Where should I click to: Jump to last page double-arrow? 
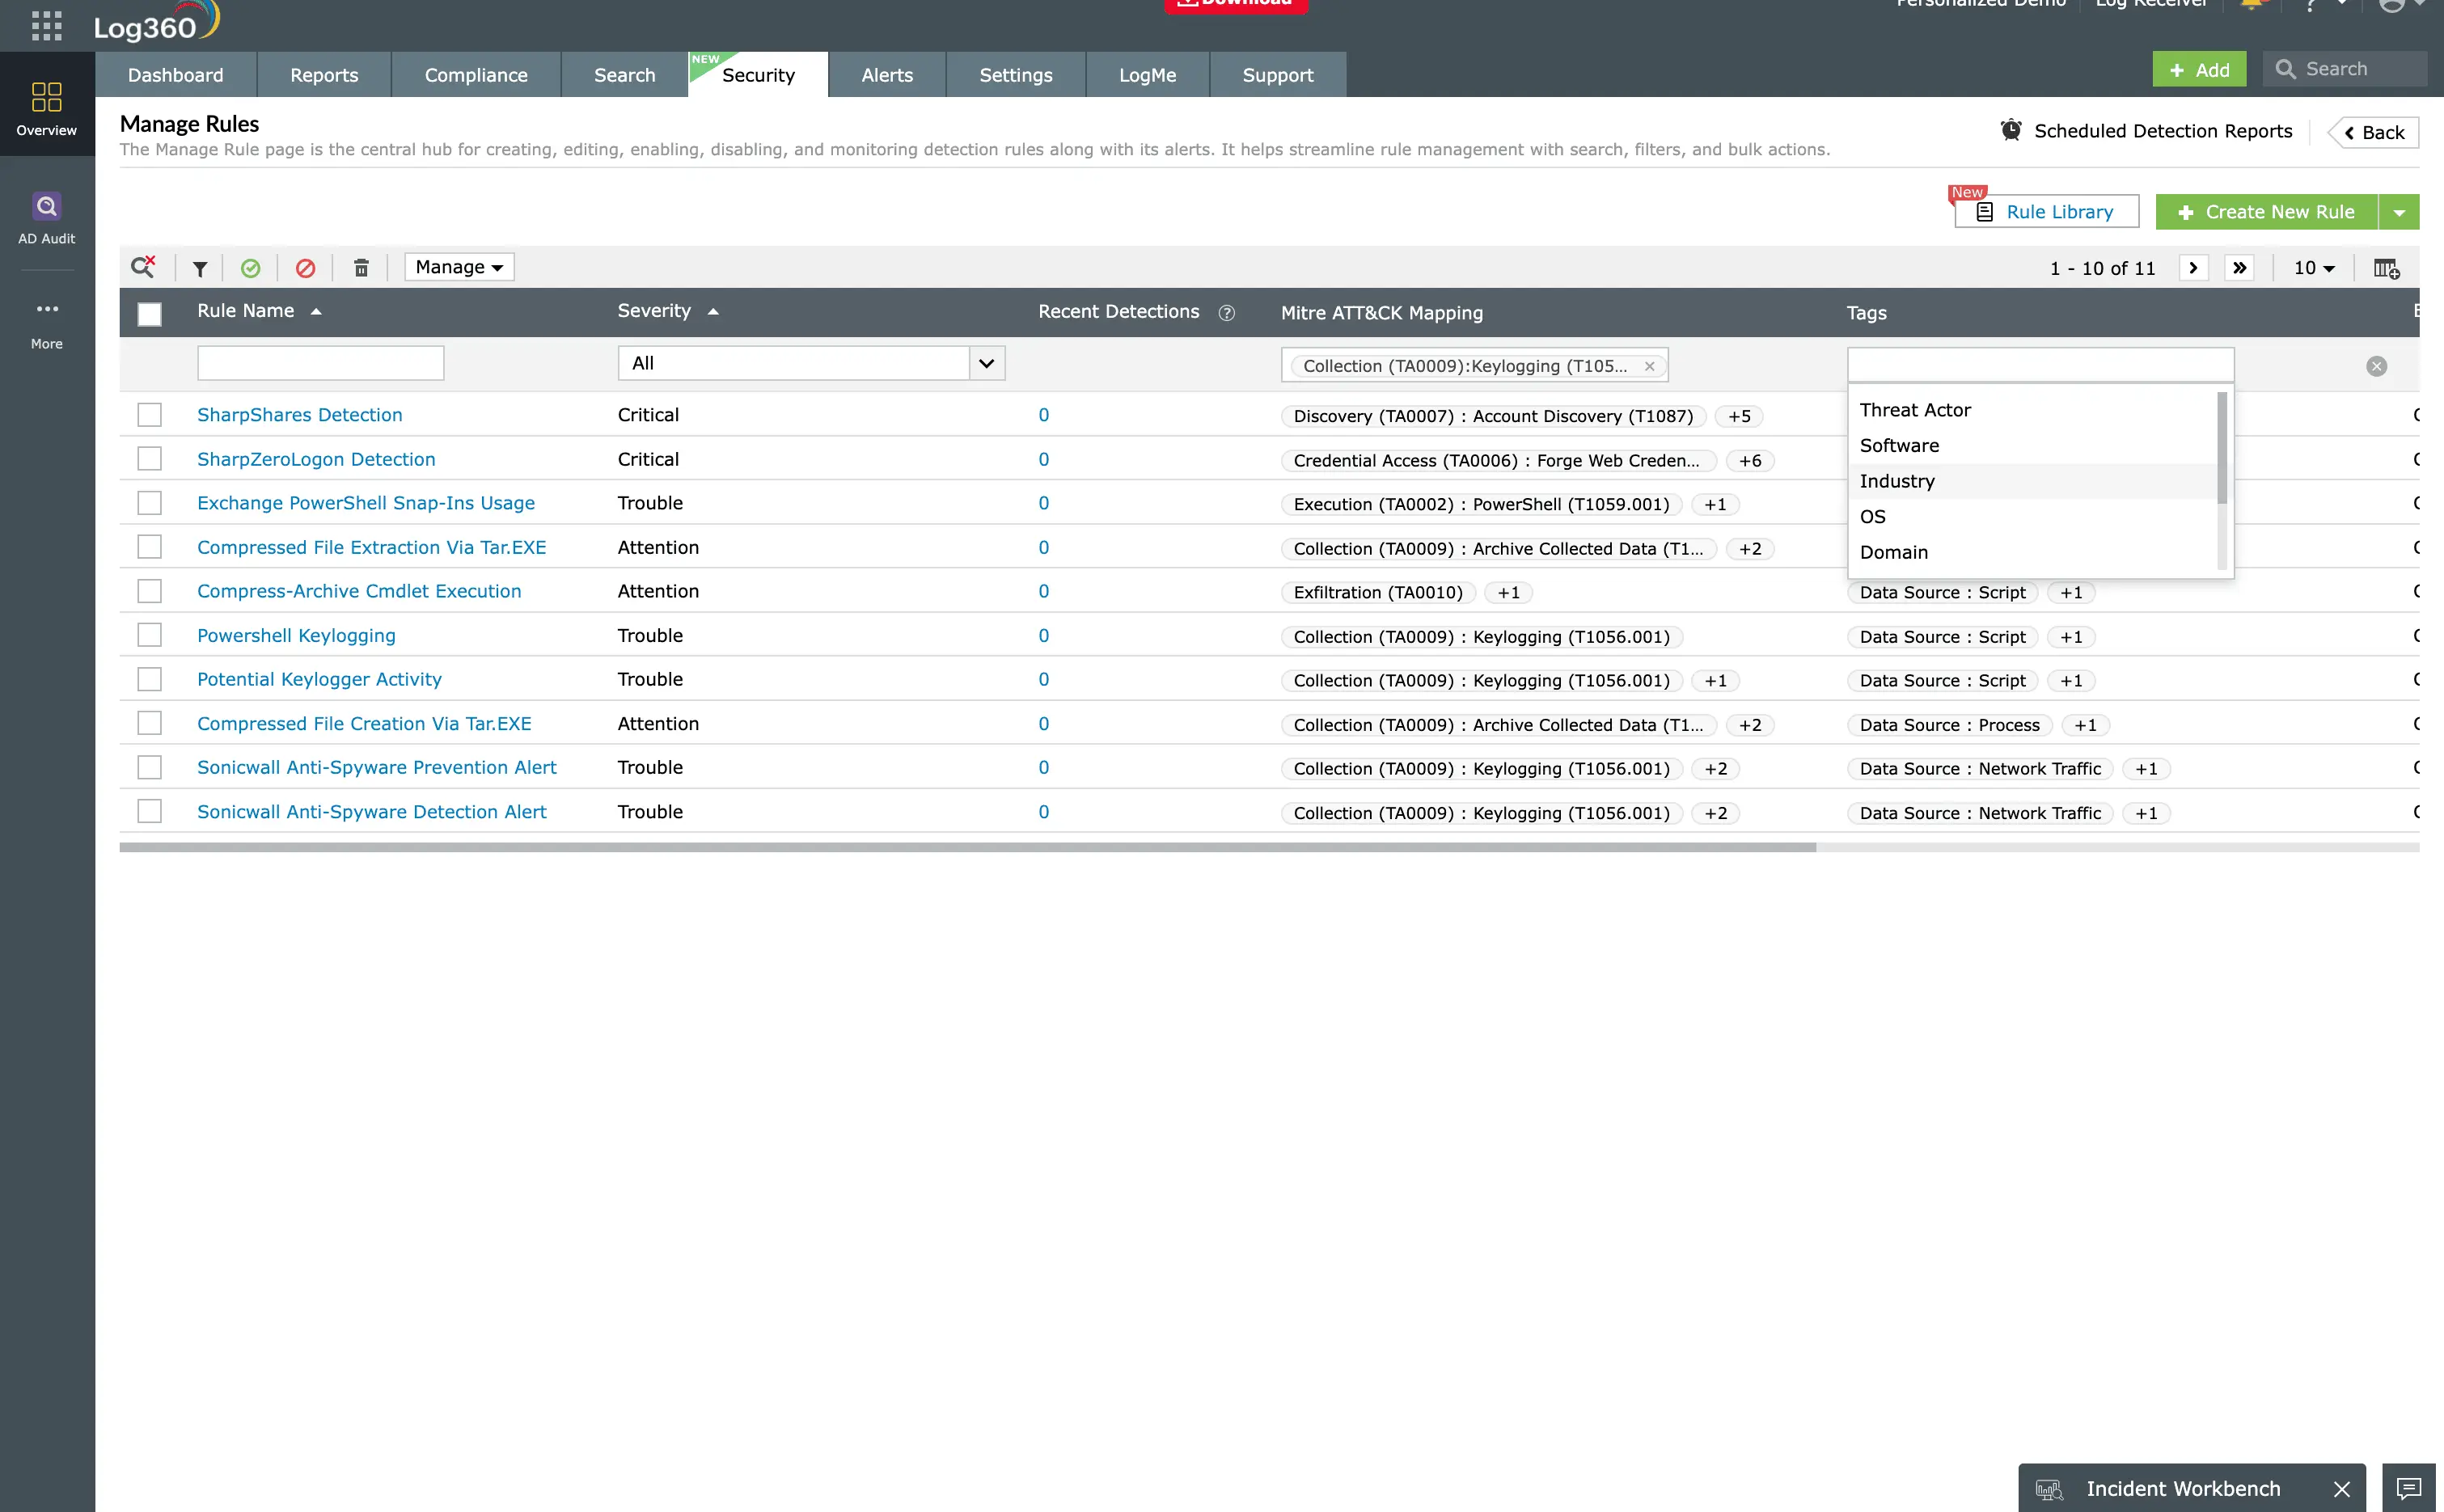(x=2239, y=268)
